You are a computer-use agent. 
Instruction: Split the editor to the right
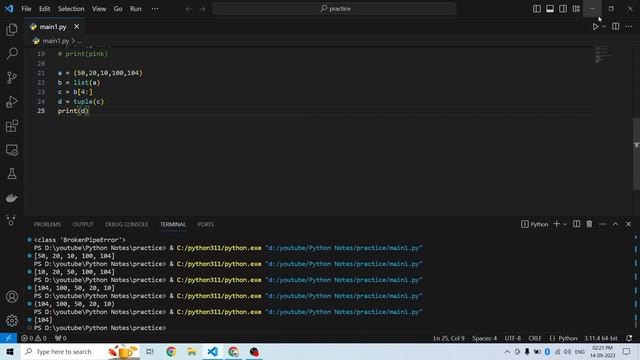click(616, 27)
